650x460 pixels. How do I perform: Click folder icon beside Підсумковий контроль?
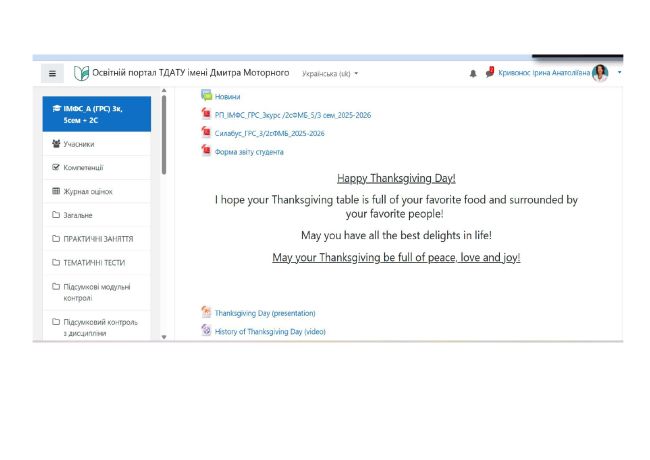56,322
